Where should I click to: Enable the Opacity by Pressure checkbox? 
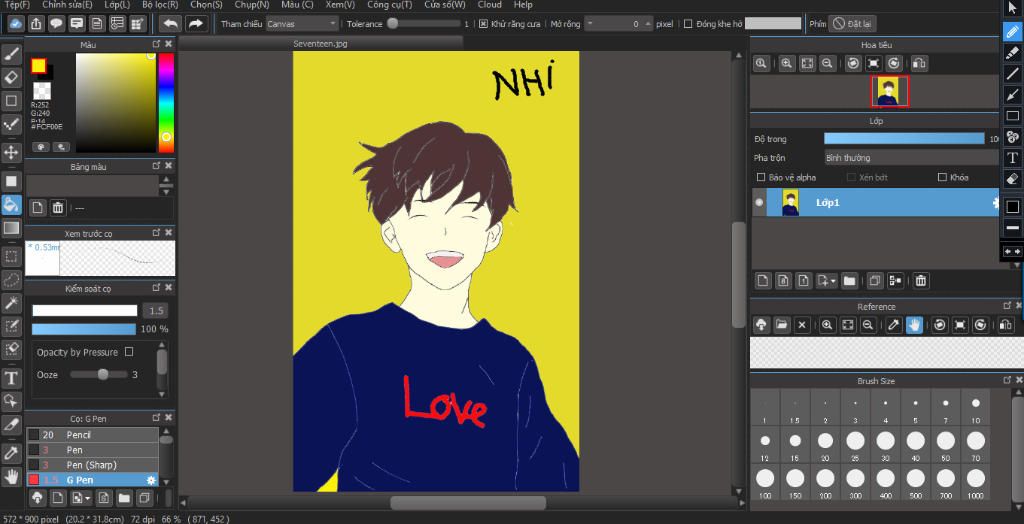(129, 352)
